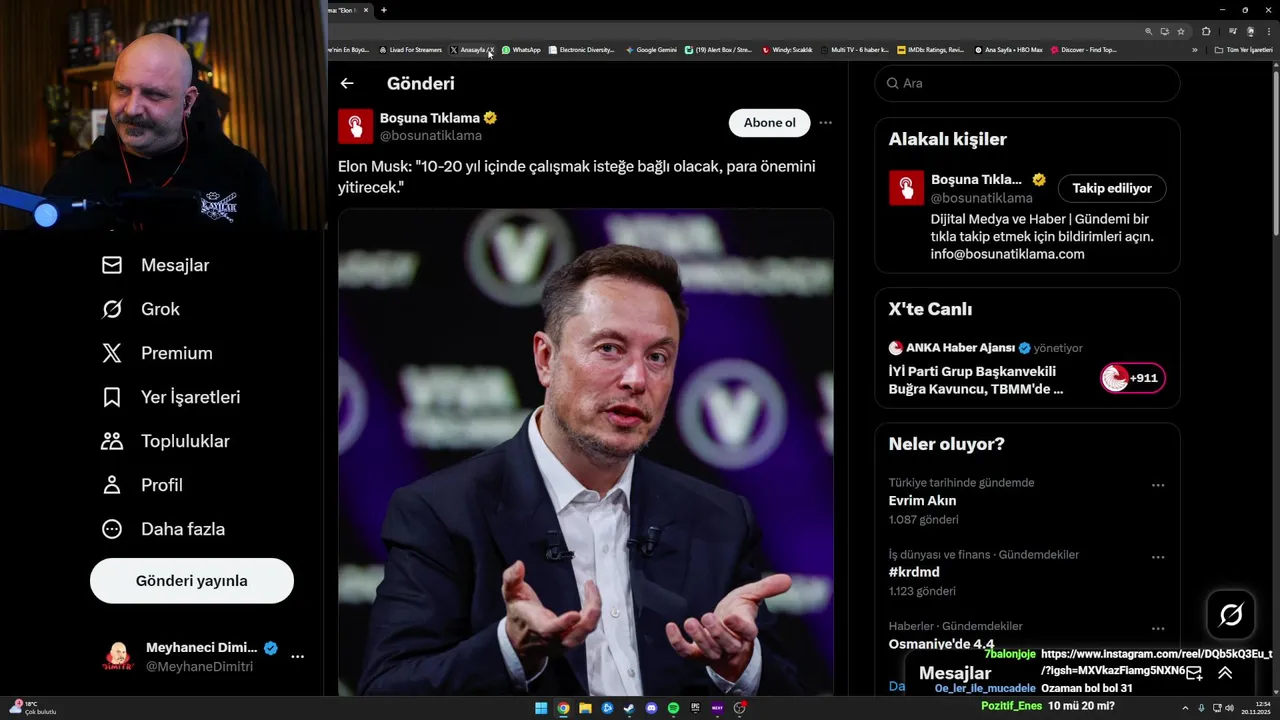This screenshot has width=1280, height=720.
Task: Show hidden system tray icons
Action: coord(1185,708)
